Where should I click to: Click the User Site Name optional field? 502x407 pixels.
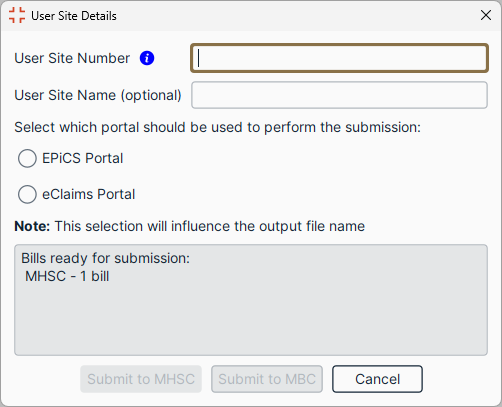point(339,95)
